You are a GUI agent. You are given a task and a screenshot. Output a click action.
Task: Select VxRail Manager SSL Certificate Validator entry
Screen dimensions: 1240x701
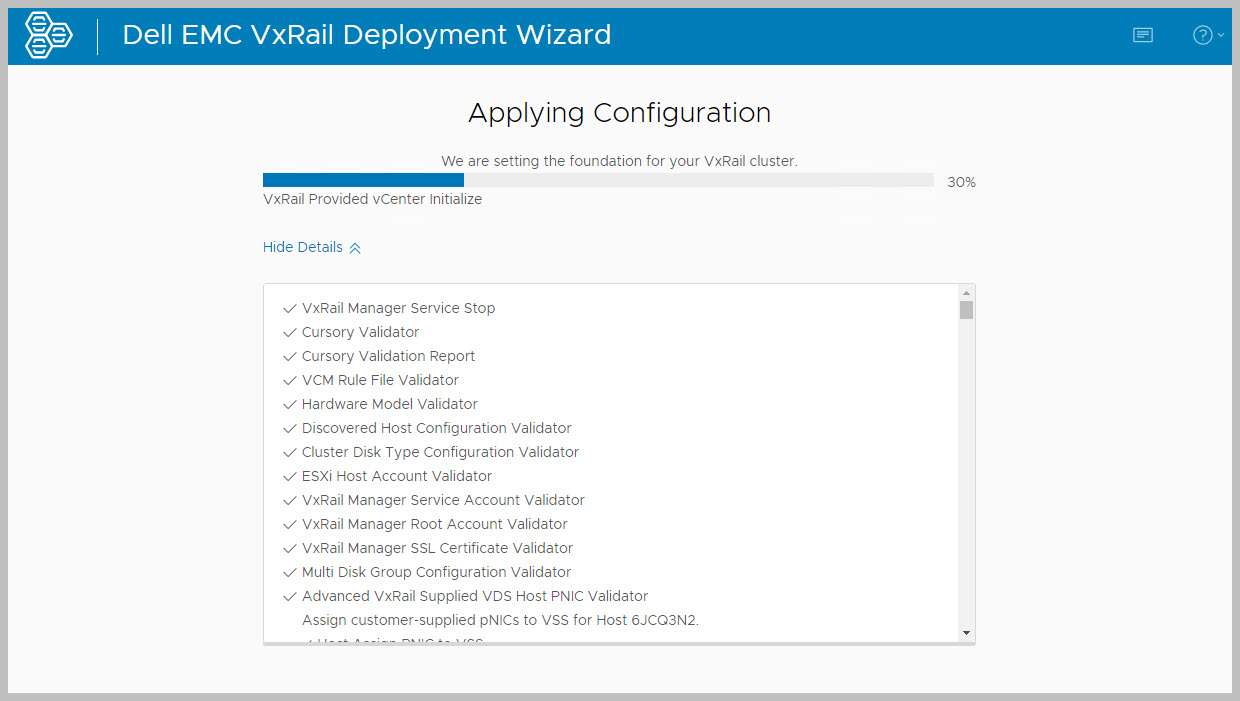(x=437, y=548)
